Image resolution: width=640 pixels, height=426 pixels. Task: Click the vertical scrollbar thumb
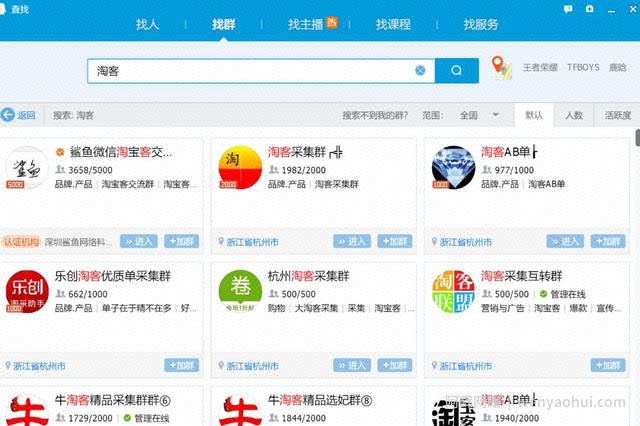(638, 138)
